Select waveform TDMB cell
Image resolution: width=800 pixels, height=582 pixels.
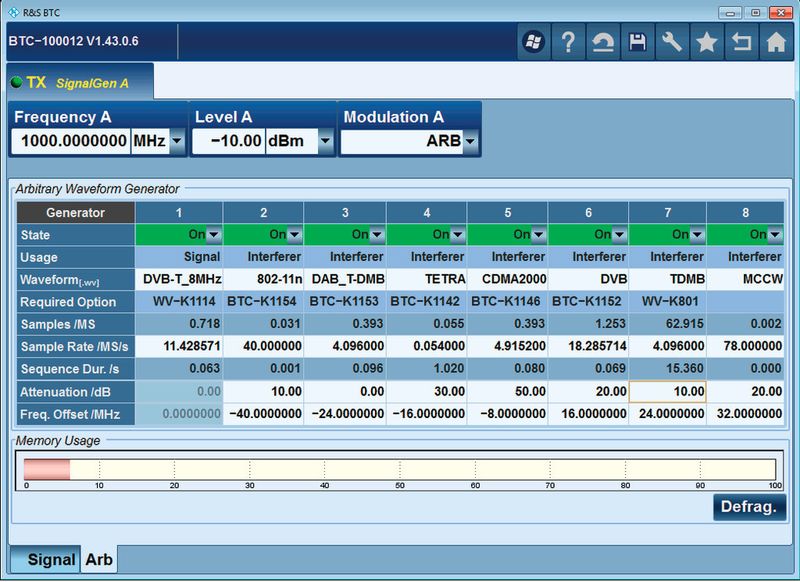point(667,279)
